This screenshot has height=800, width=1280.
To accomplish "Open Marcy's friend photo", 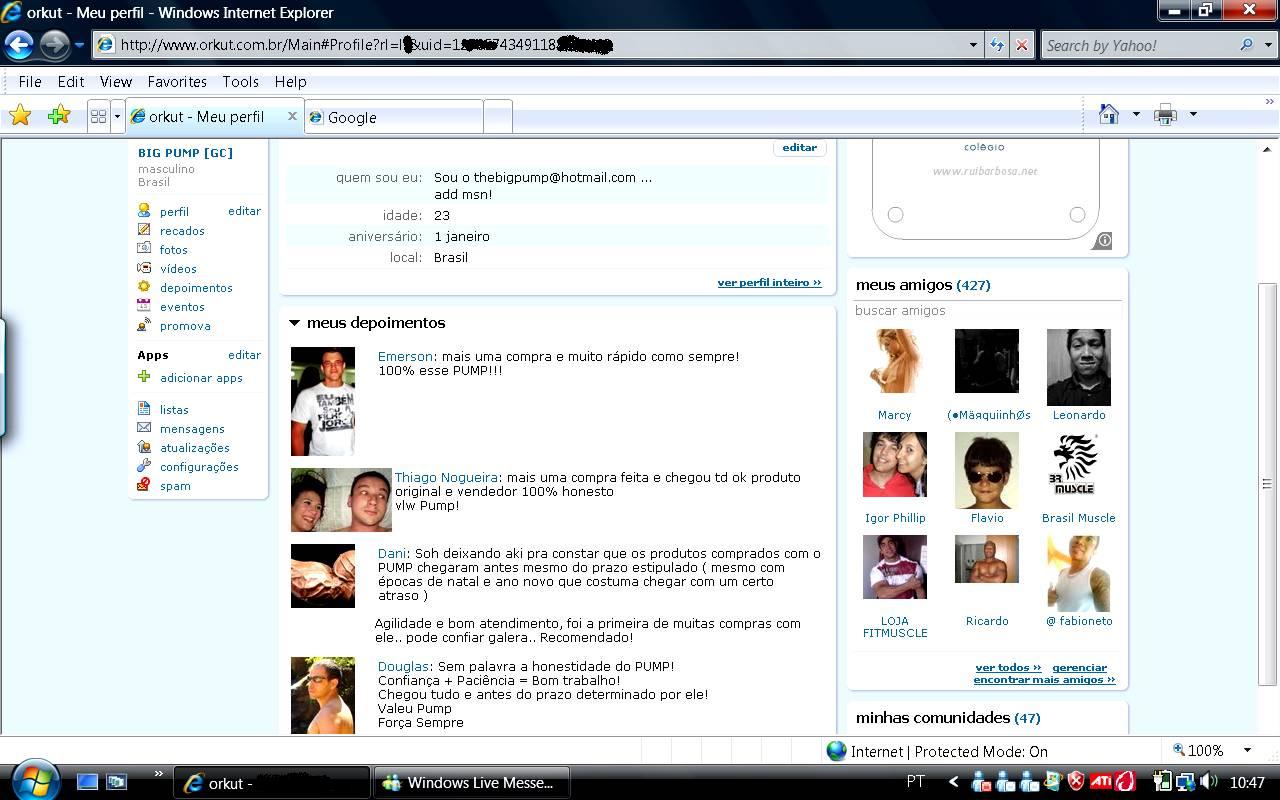I will pos(894,361).
